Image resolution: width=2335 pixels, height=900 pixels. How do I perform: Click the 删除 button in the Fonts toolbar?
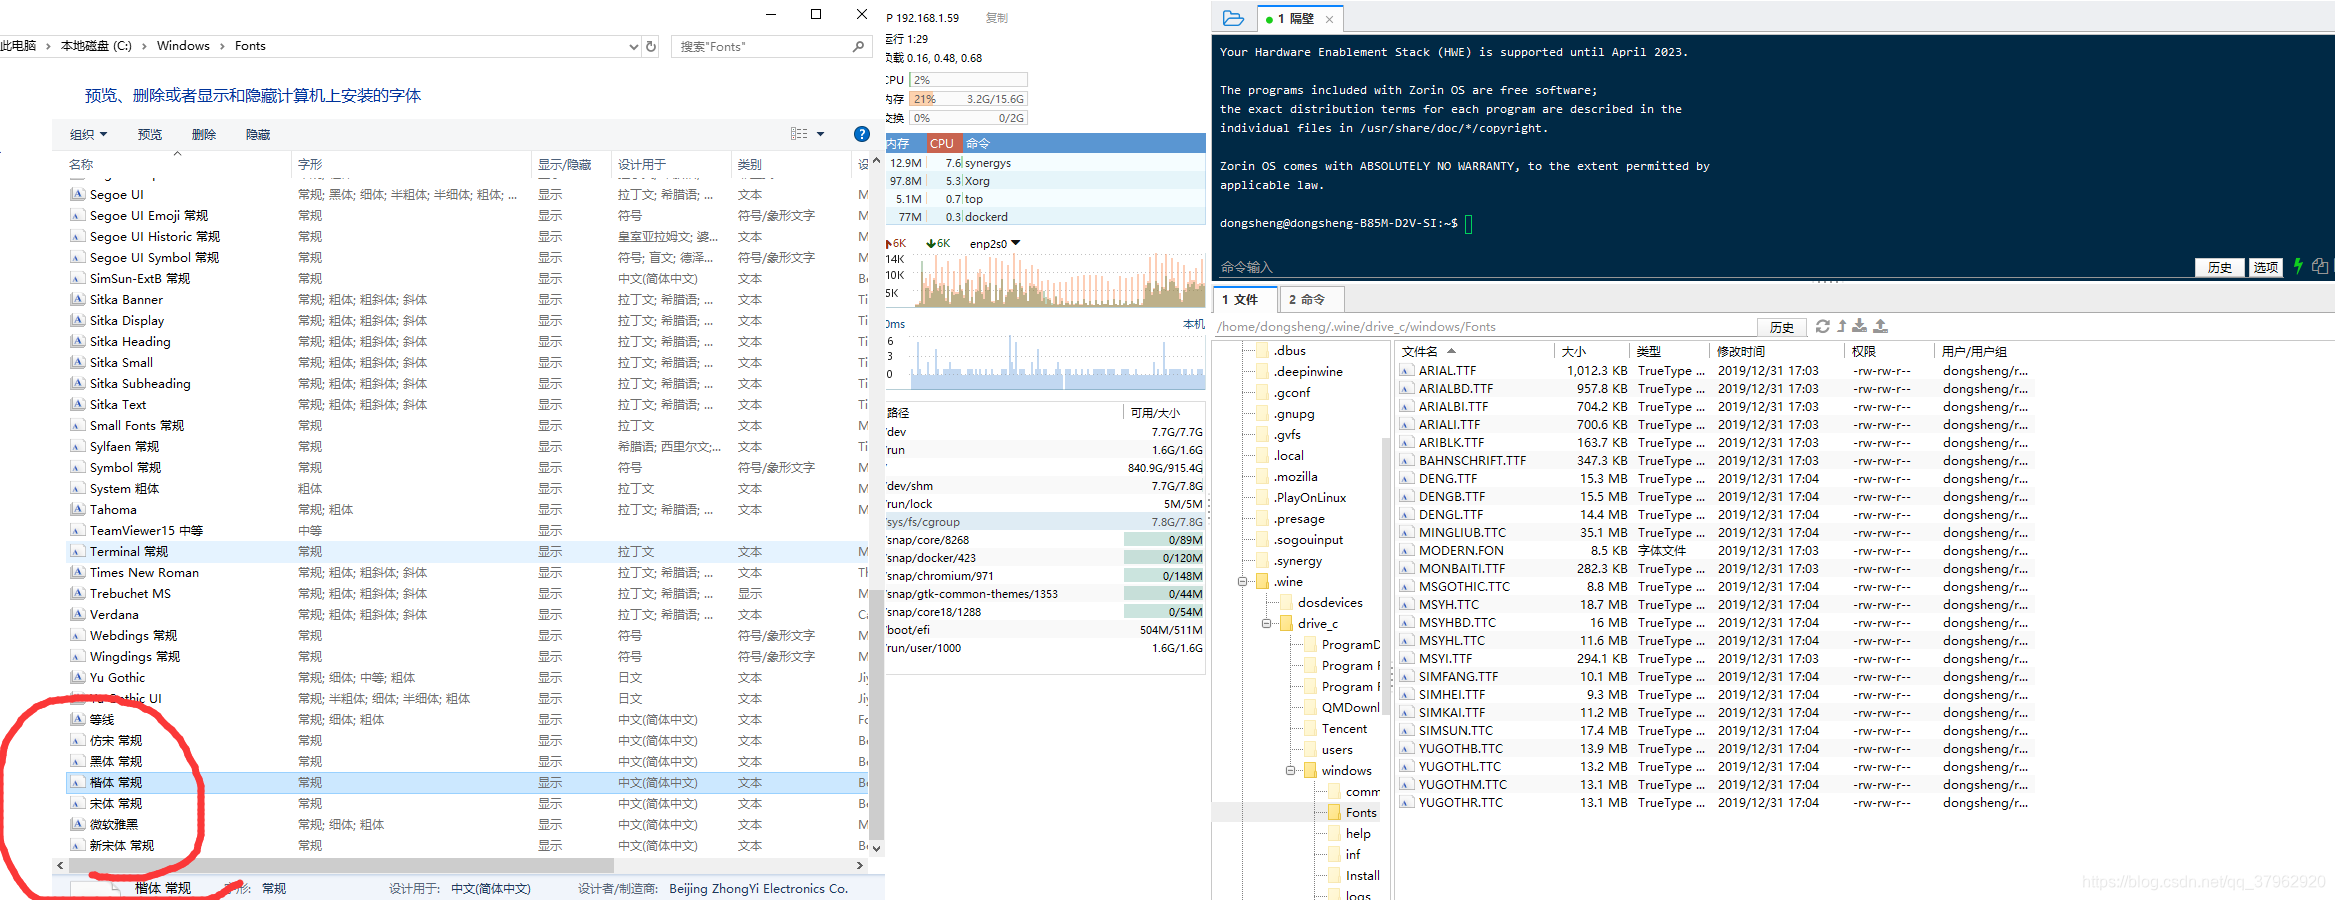[x=204, y=134]
